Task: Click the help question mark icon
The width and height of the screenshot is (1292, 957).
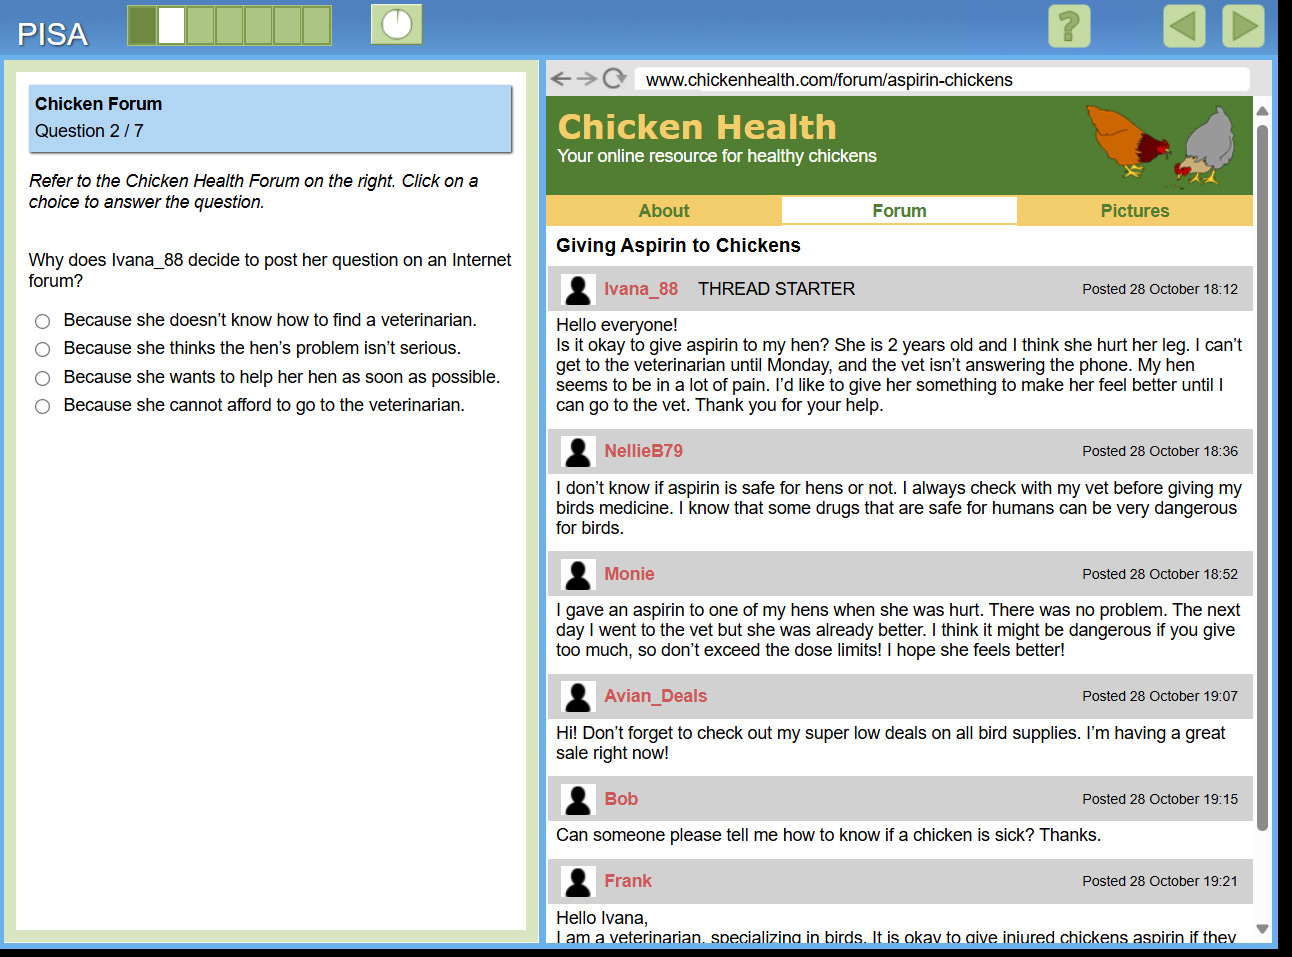Action: (1068, 26)
